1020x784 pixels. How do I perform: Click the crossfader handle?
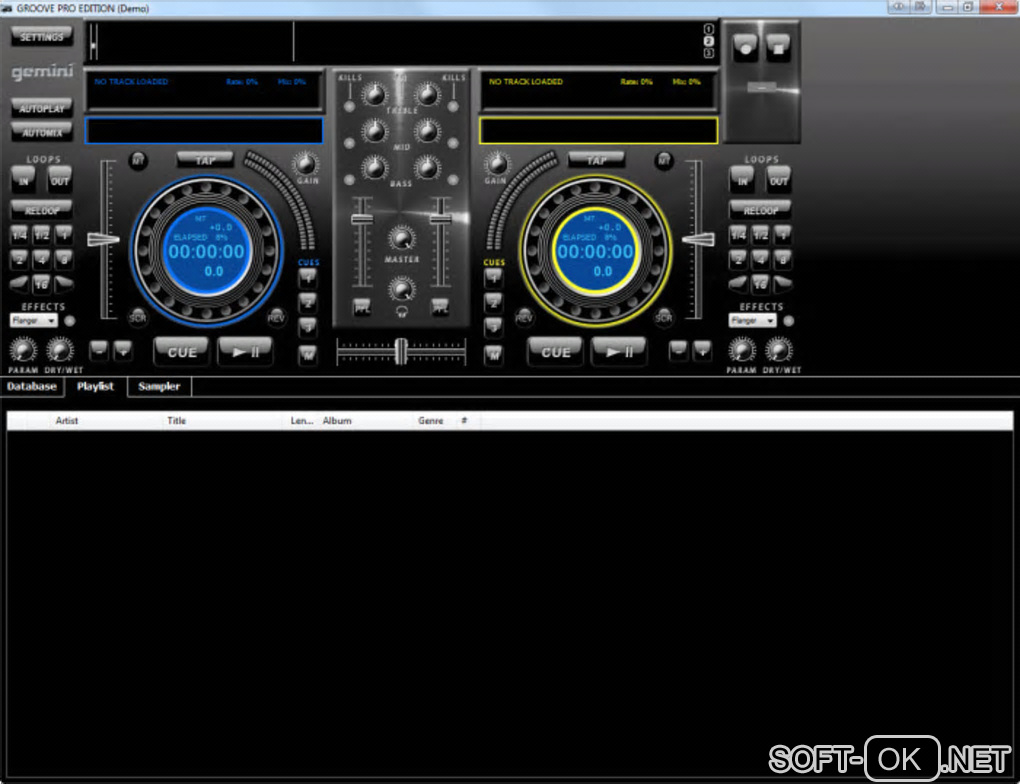[x=401, y=351]
